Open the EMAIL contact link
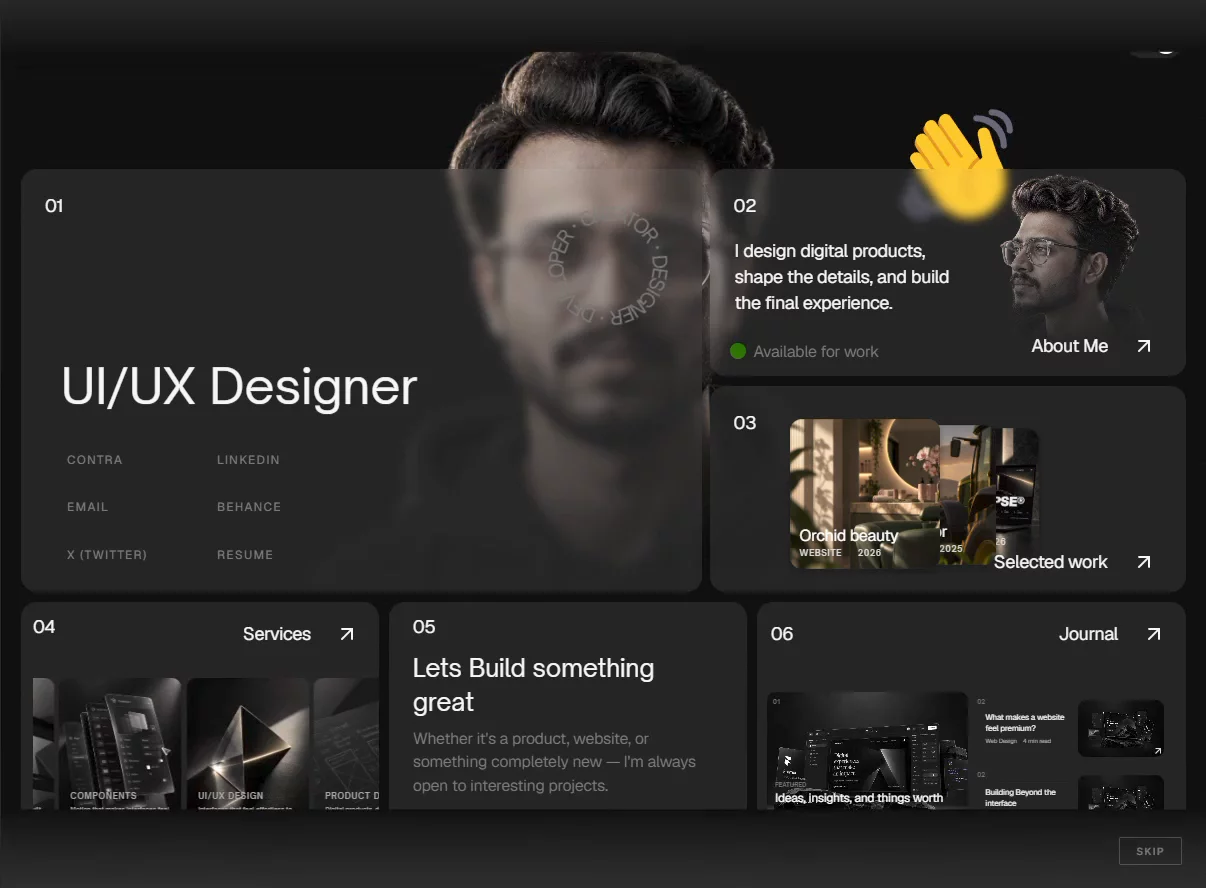This screenshot has height=888, width=1206. (87, 507)
